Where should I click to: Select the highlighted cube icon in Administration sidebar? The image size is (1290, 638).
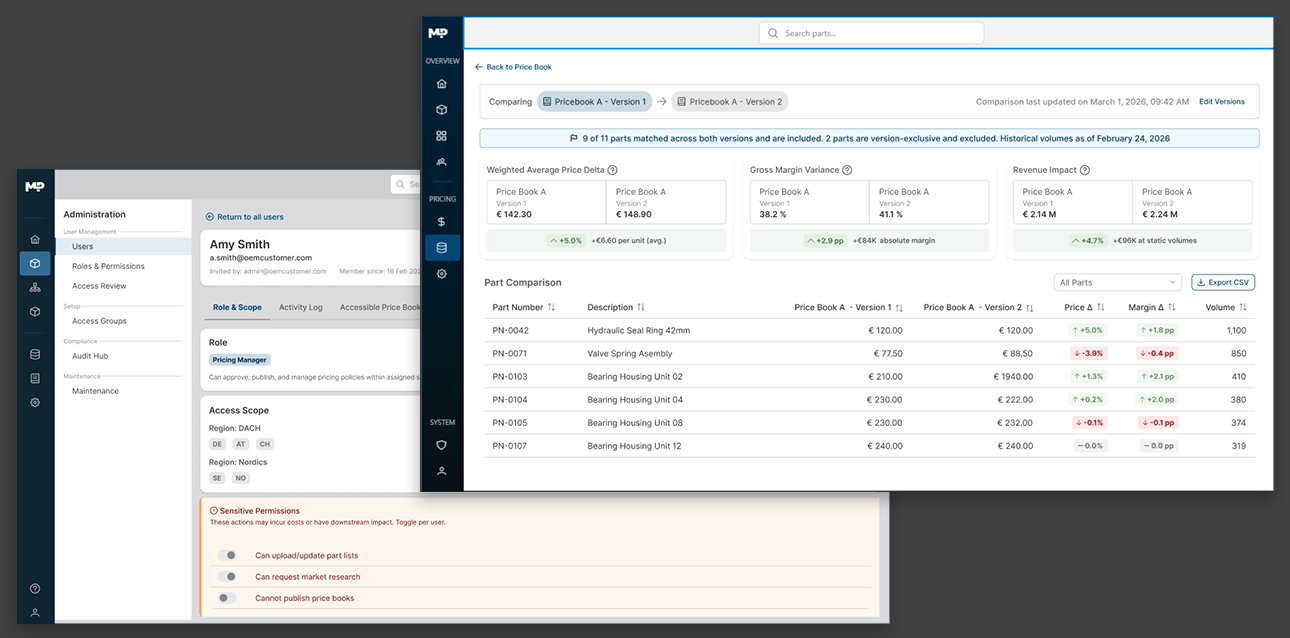click(x=35, y=264)
